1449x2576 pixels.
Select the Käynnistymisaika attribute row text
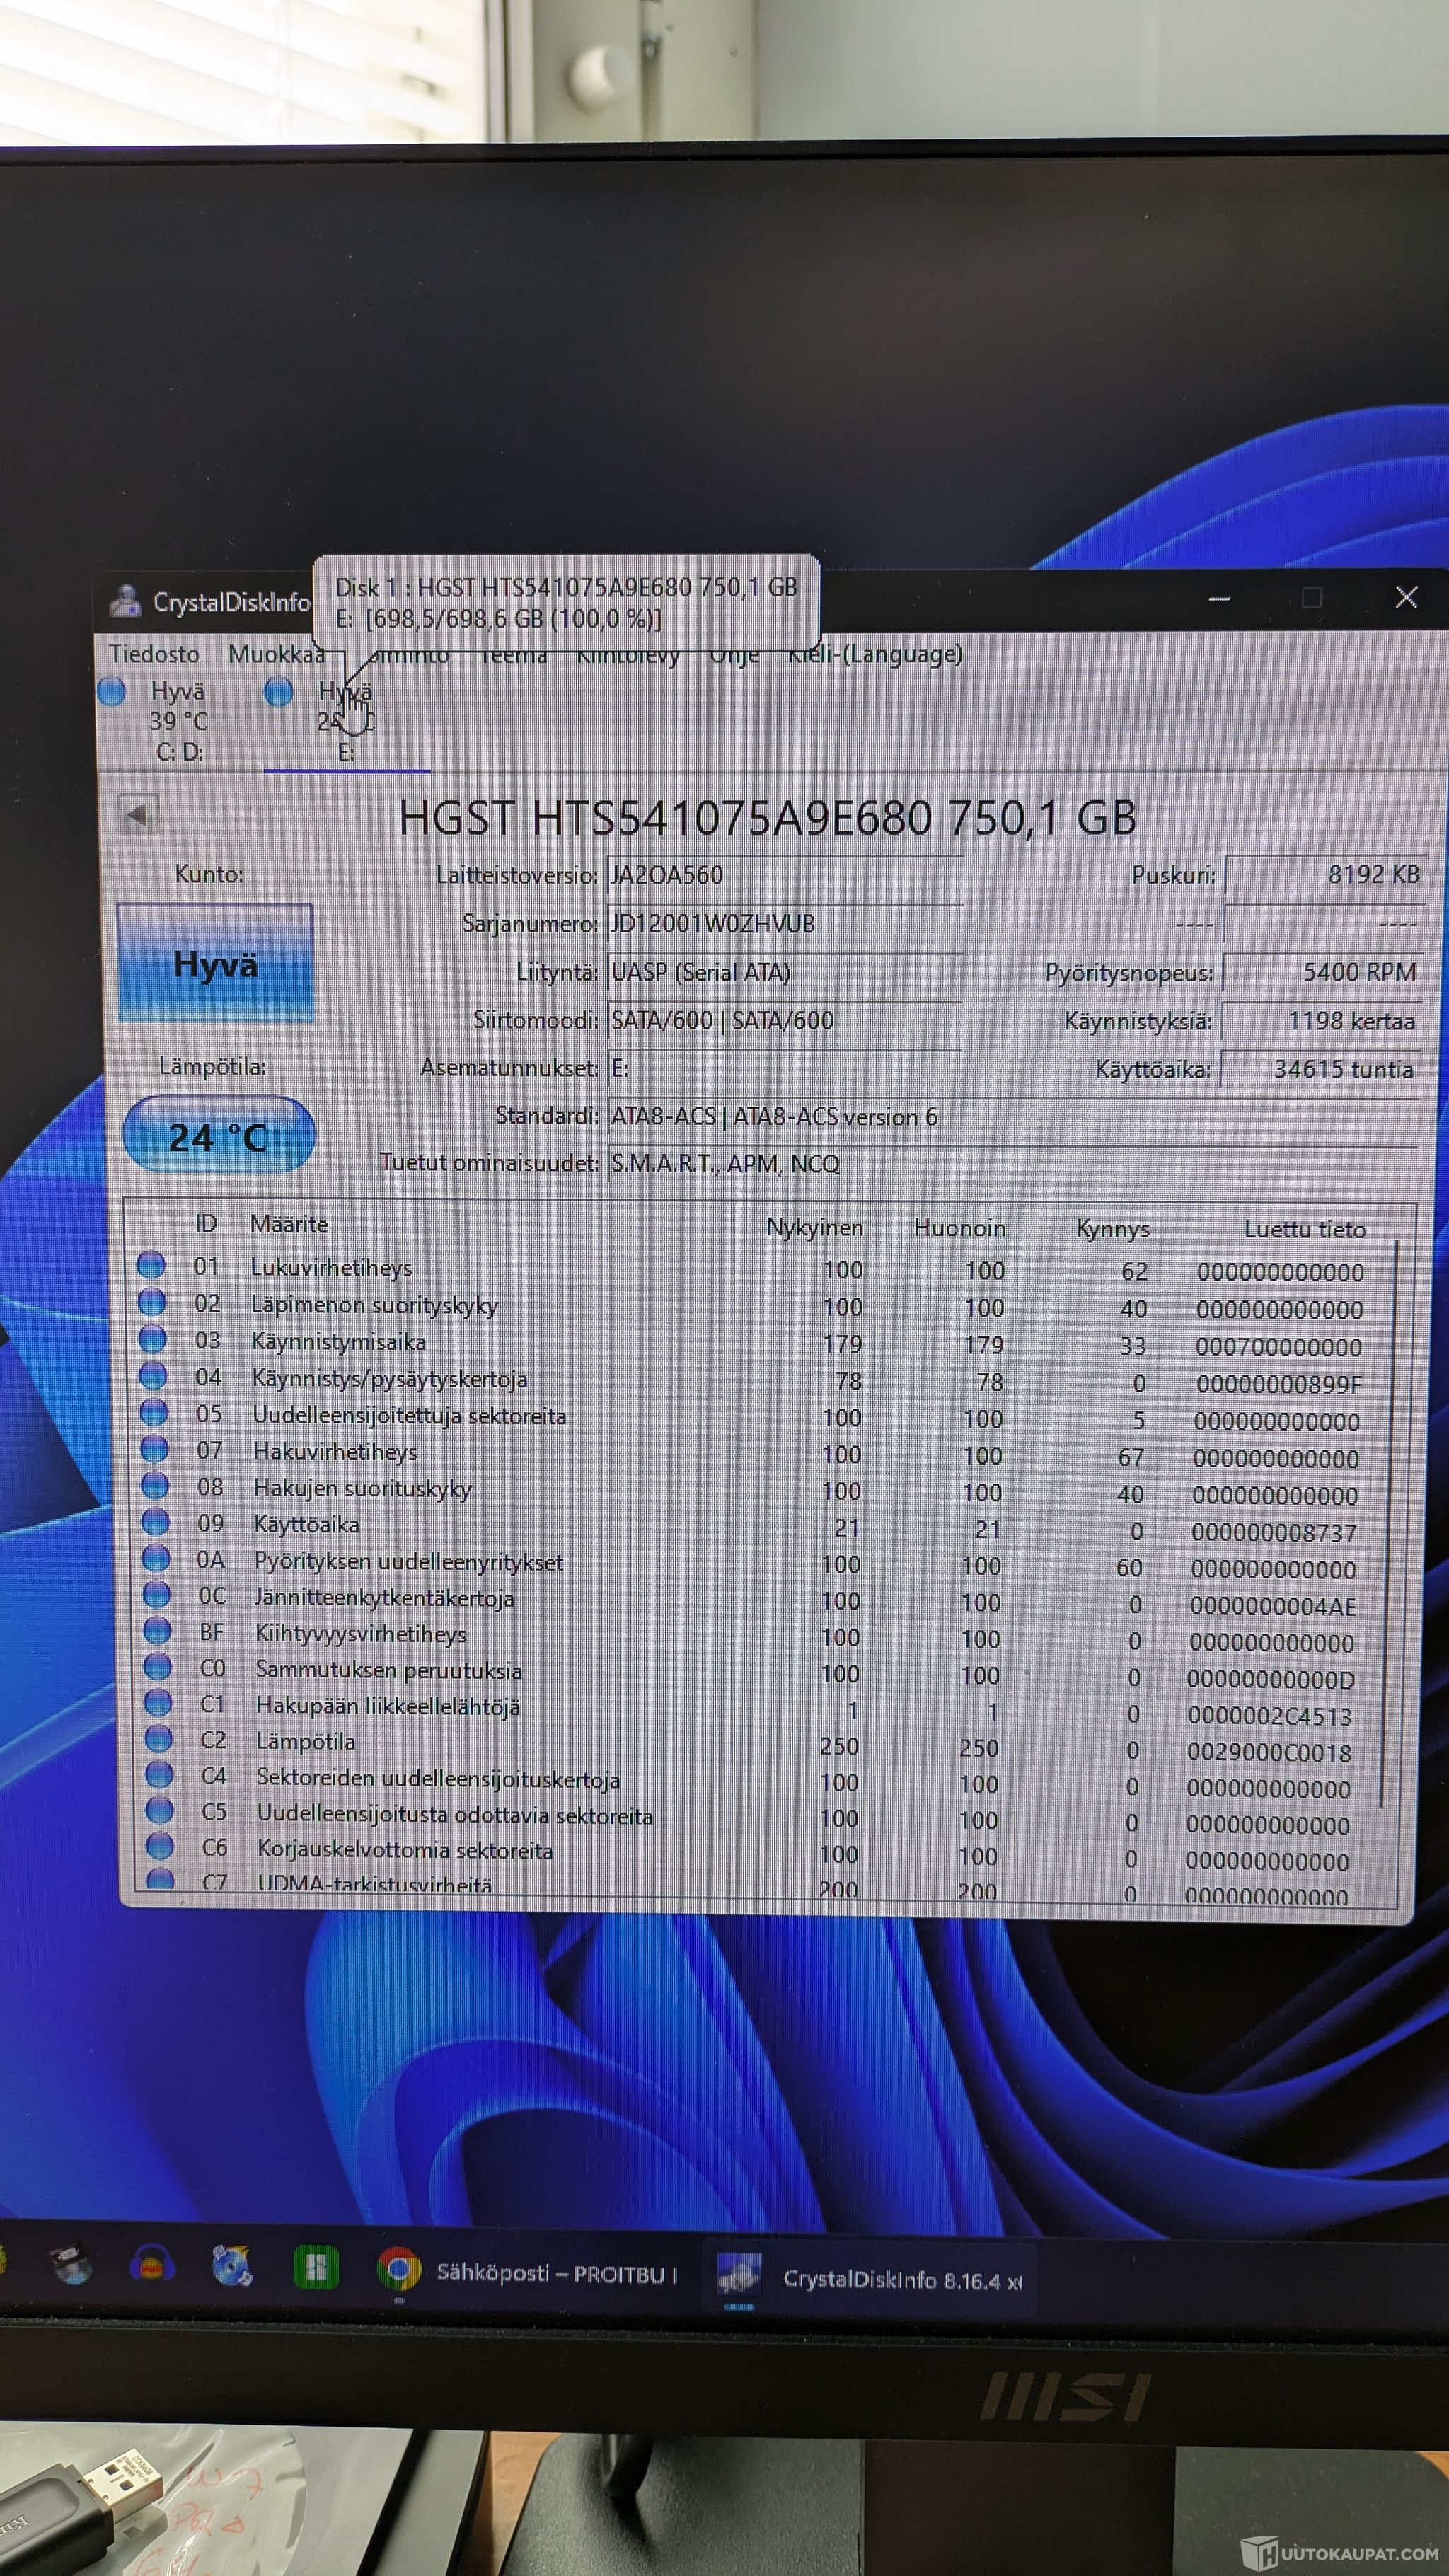pos(338,1341)
